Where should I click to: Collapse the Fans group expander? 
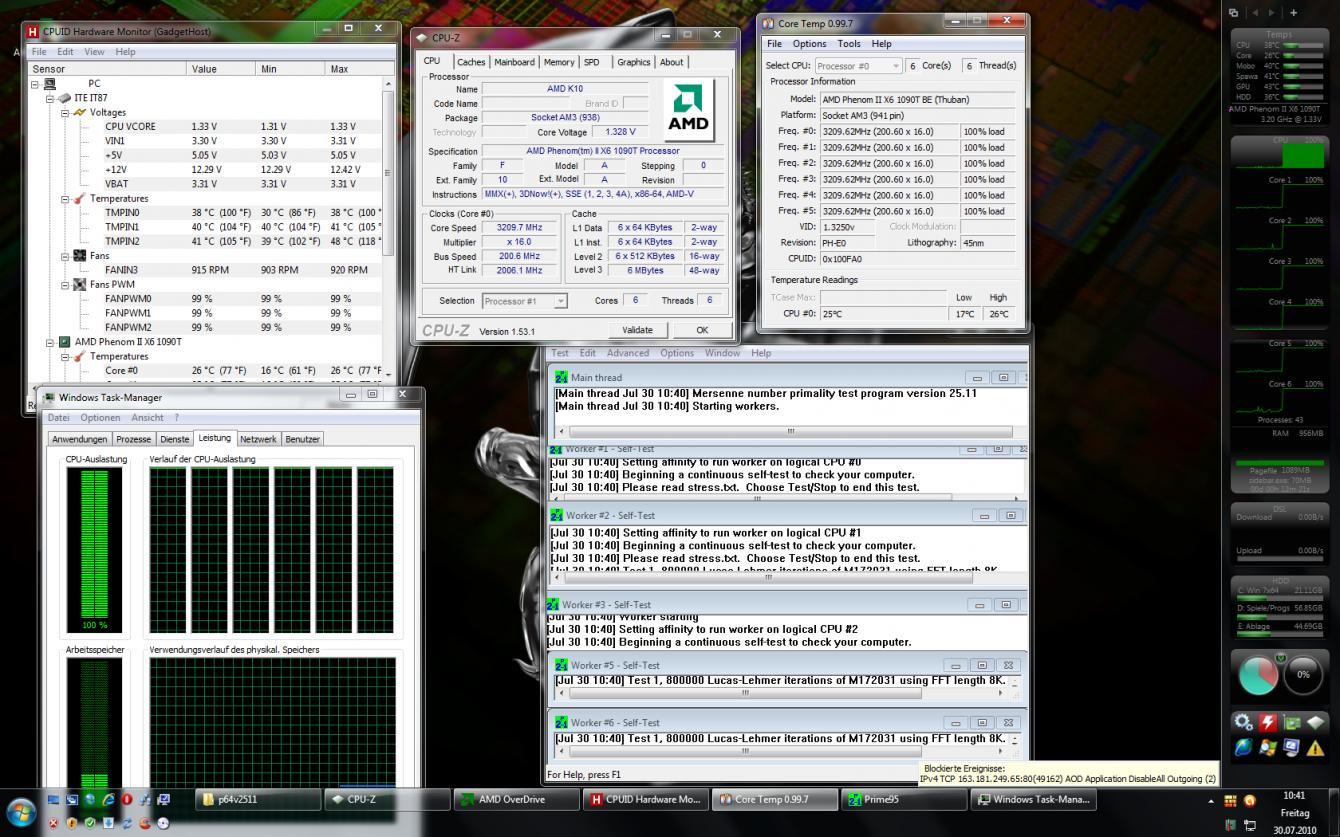65,256
